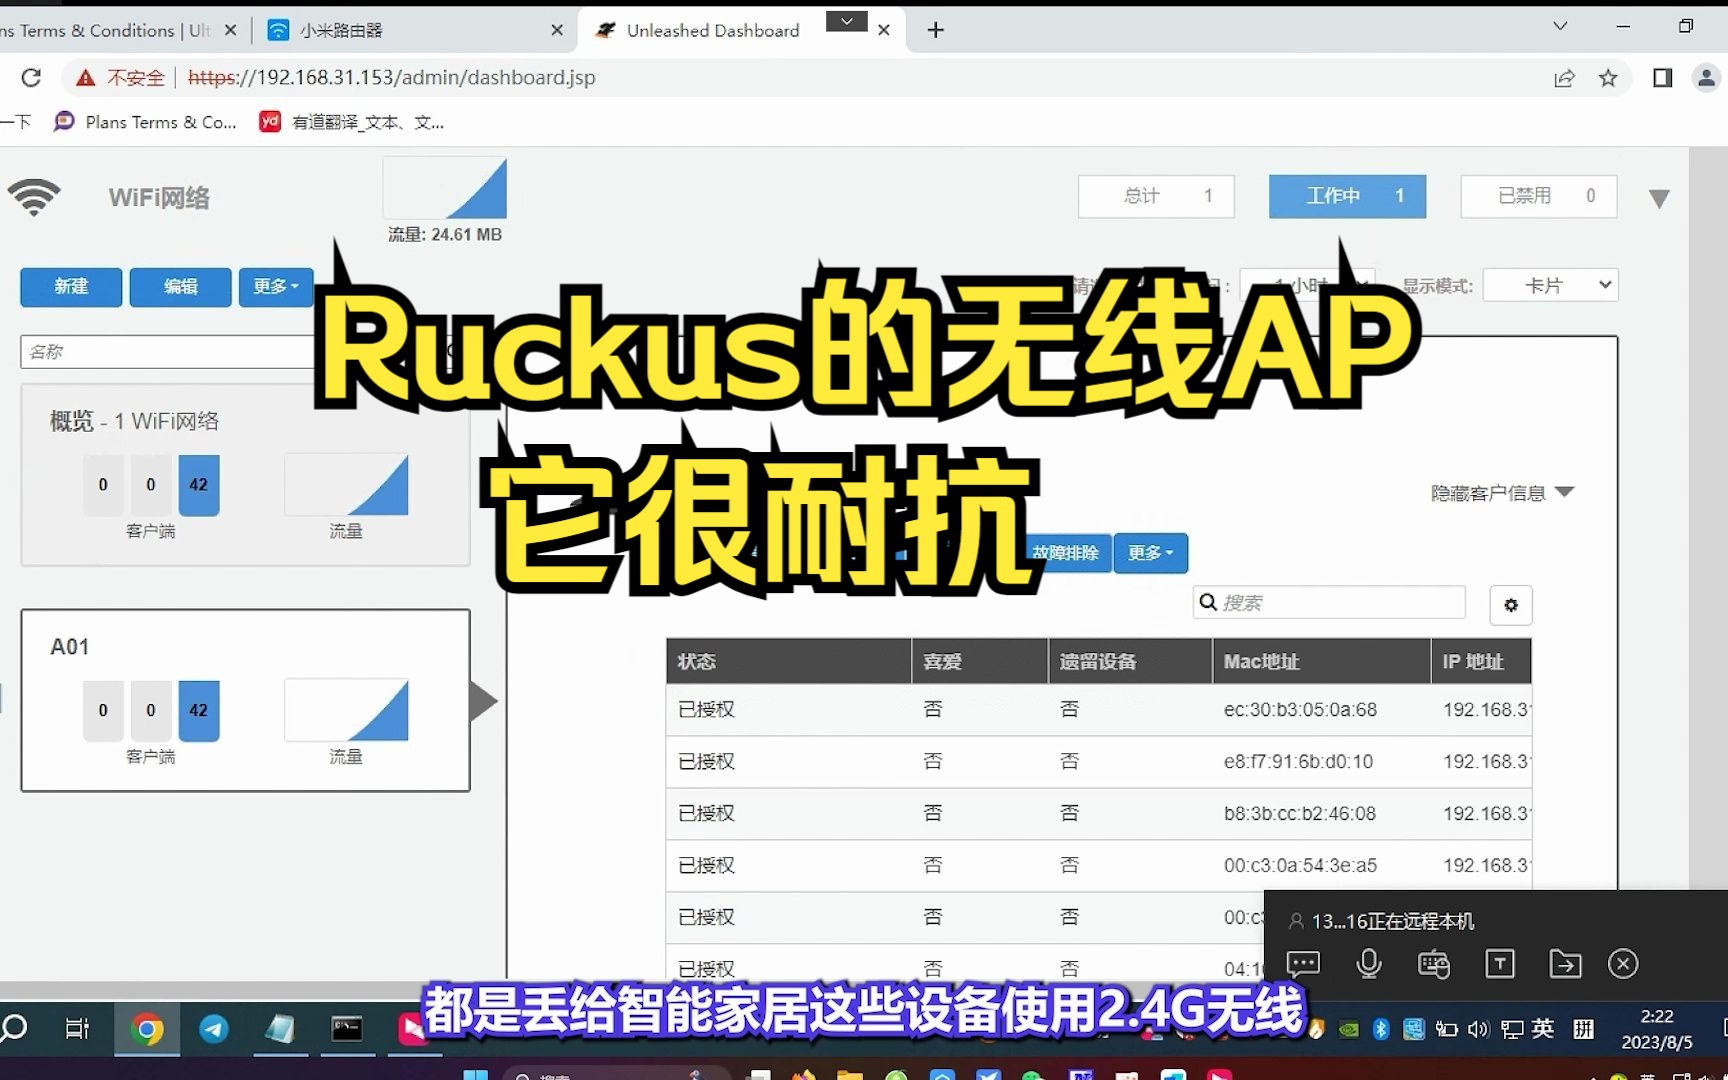Open Telegram from taskbar

pyautogui.click(x=213, y=1029)
